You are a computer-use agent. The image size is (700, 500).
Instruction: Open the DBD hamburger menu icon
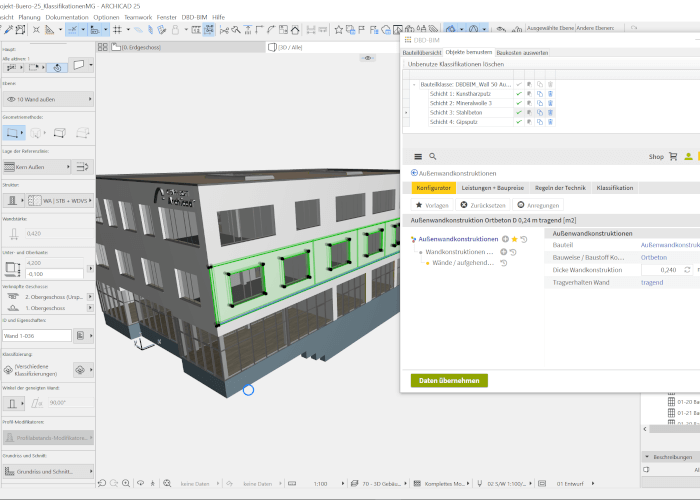(418, 157)
